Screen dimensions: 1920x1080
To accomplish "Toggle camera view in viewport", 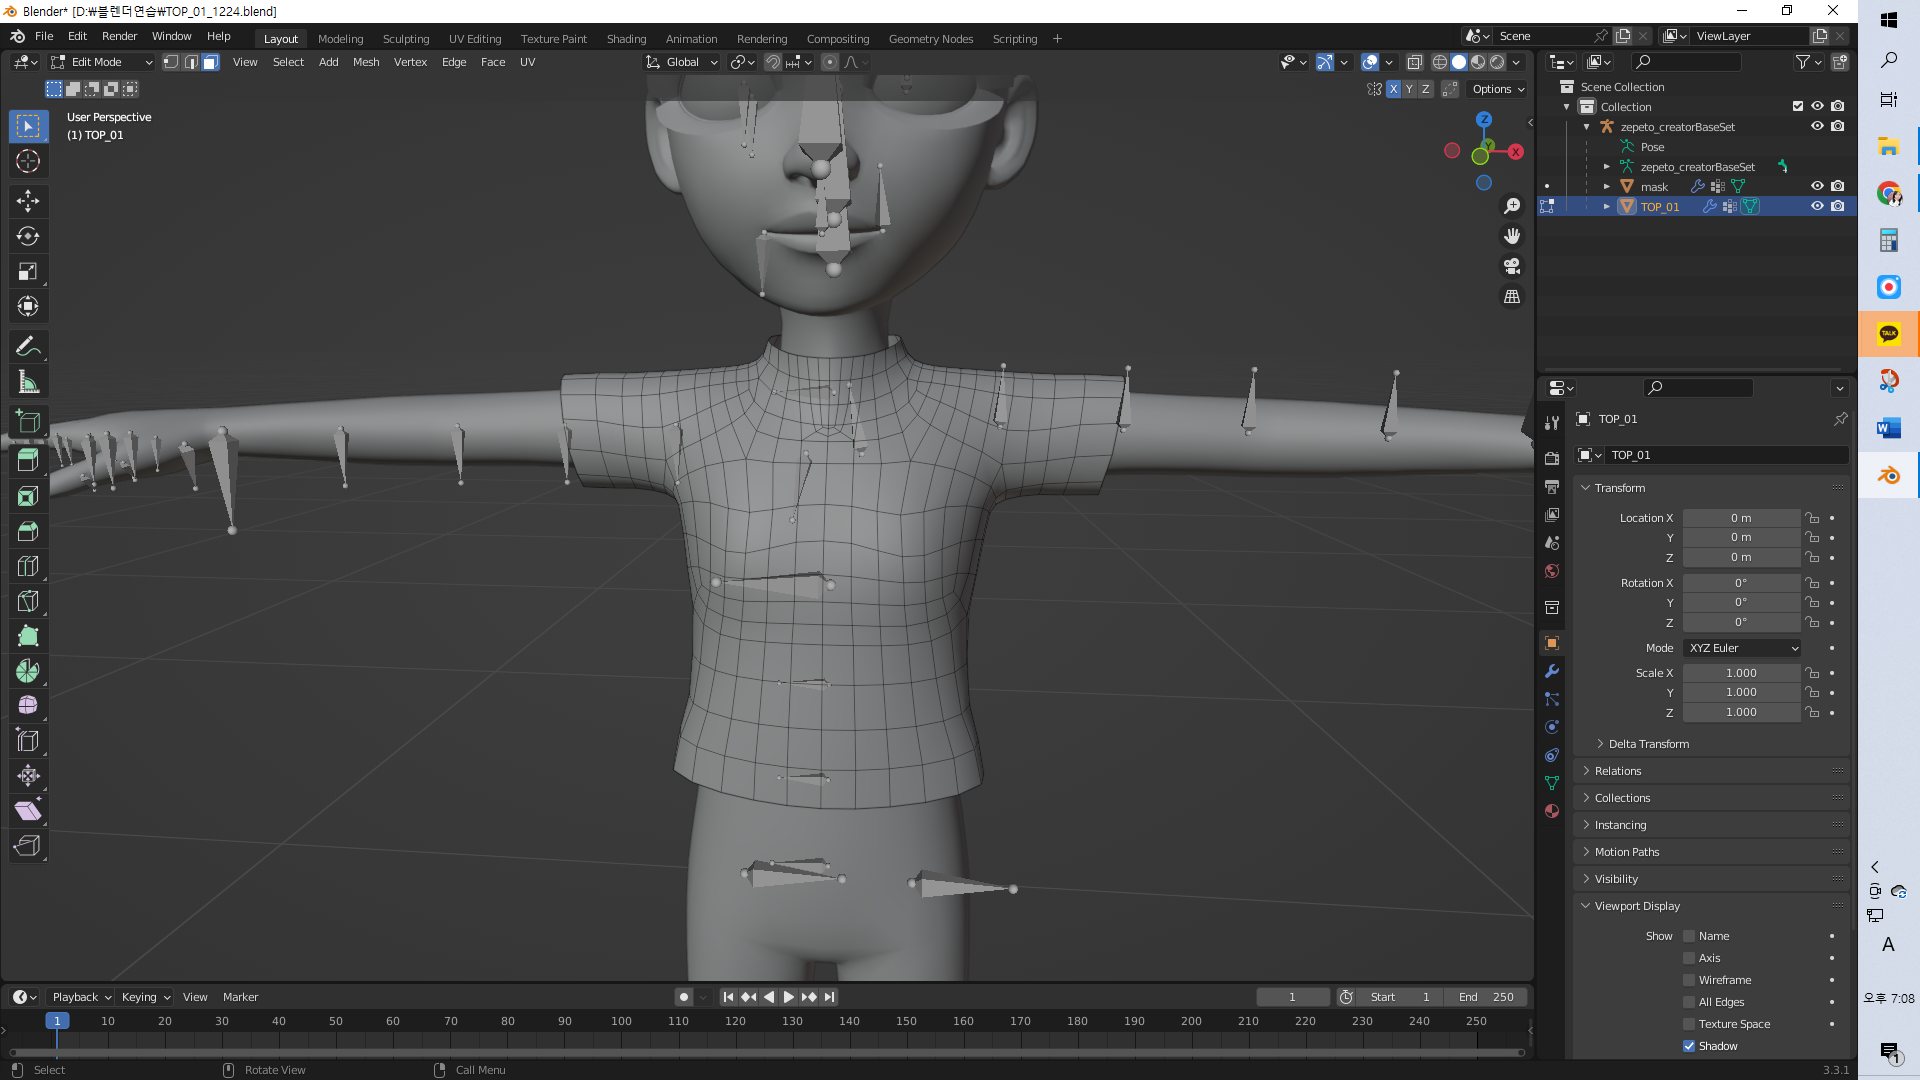I will pyautogui.click(x=1512, y=266).
